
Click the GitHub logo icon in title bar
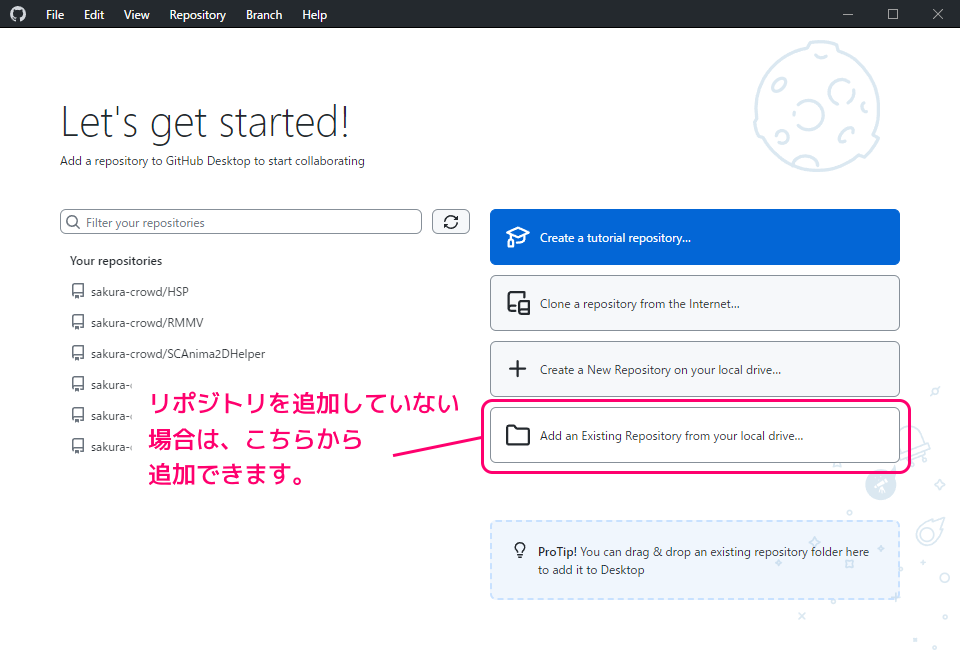(18, 15)
